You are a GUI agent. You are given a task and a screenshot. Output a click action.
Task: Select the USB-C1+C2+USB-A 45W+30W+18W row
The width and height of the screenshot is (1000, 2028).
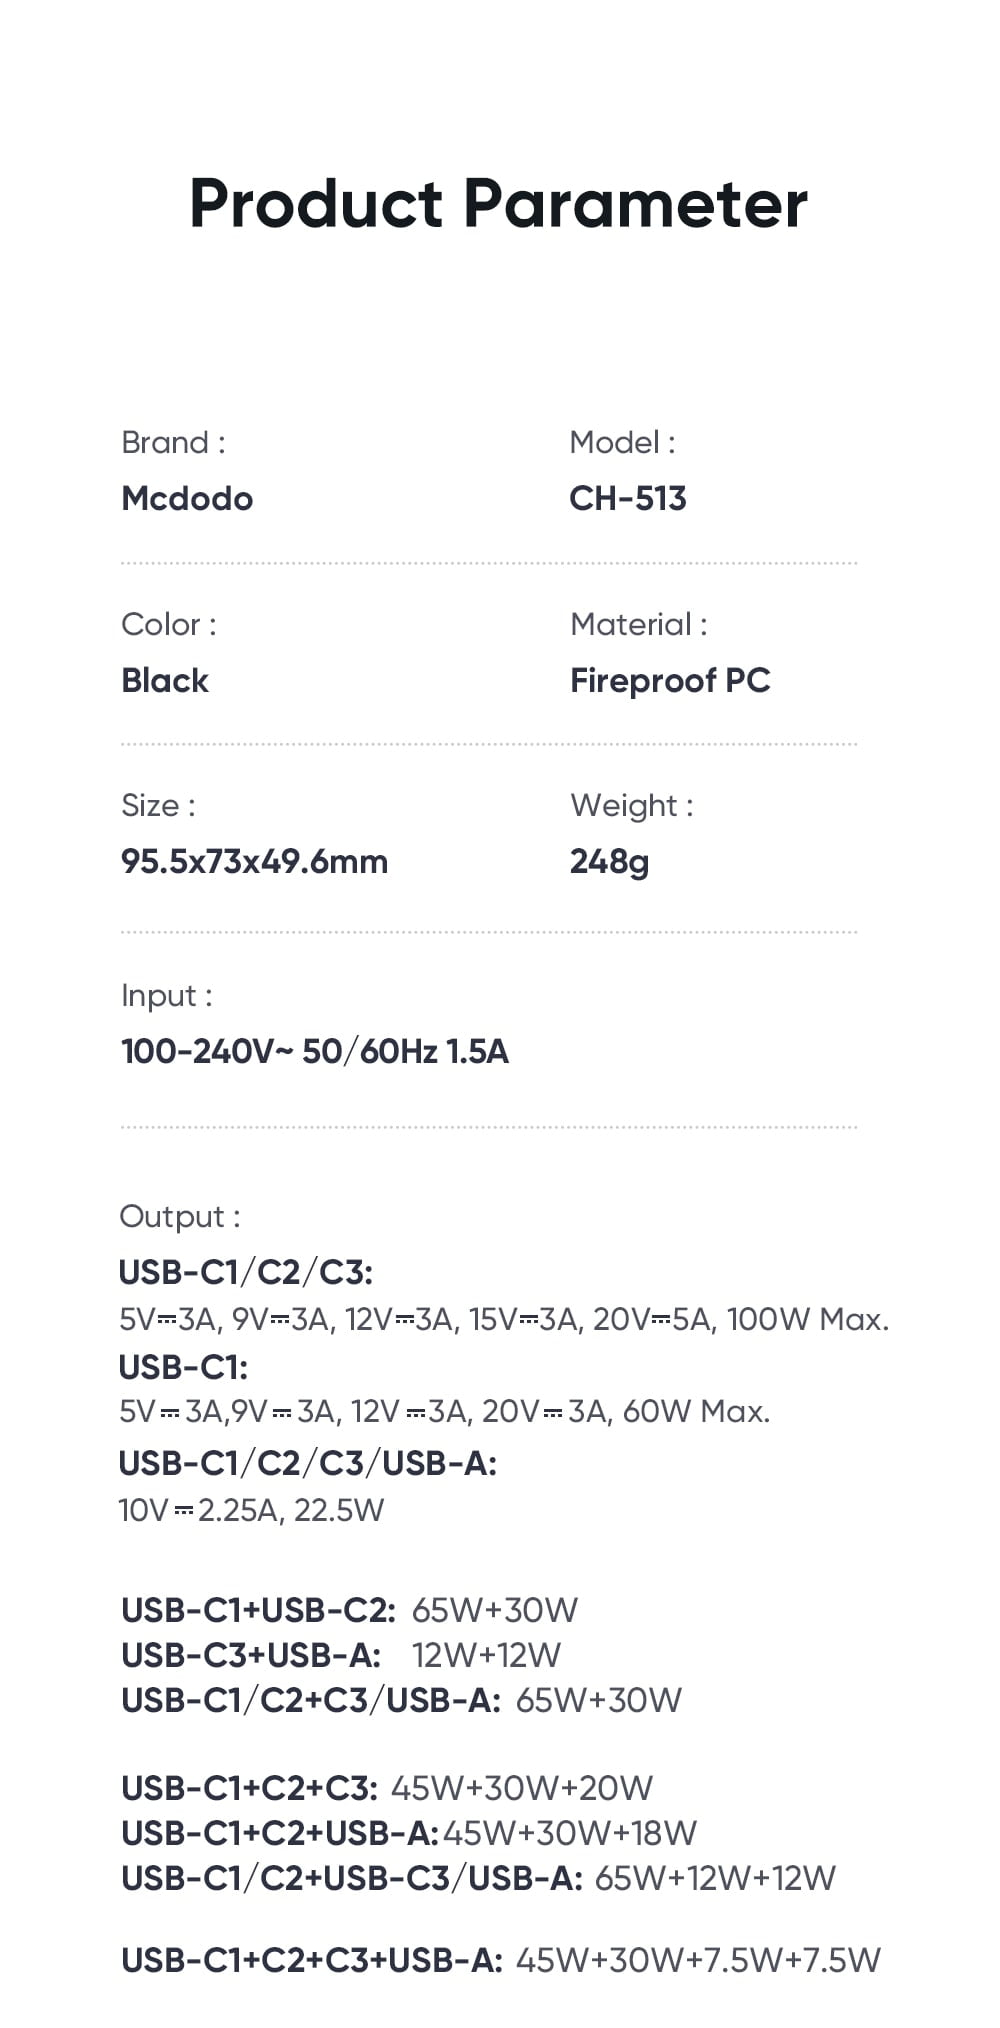(409, 1833)
